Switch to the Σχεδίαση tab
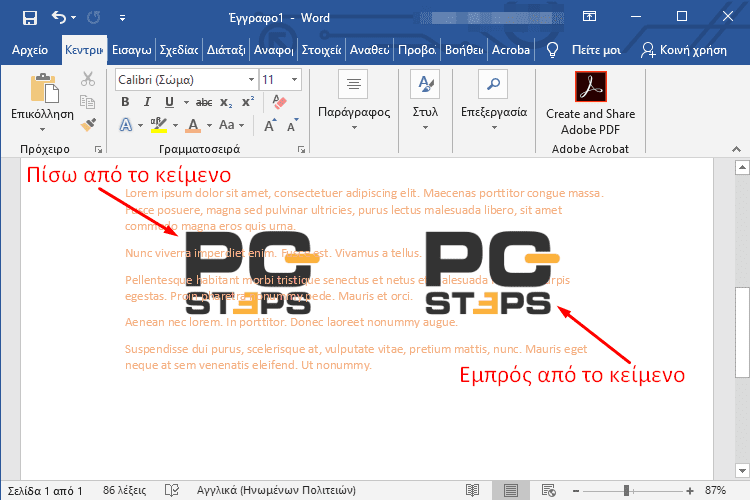750x500 pixels. pos(179,50)
